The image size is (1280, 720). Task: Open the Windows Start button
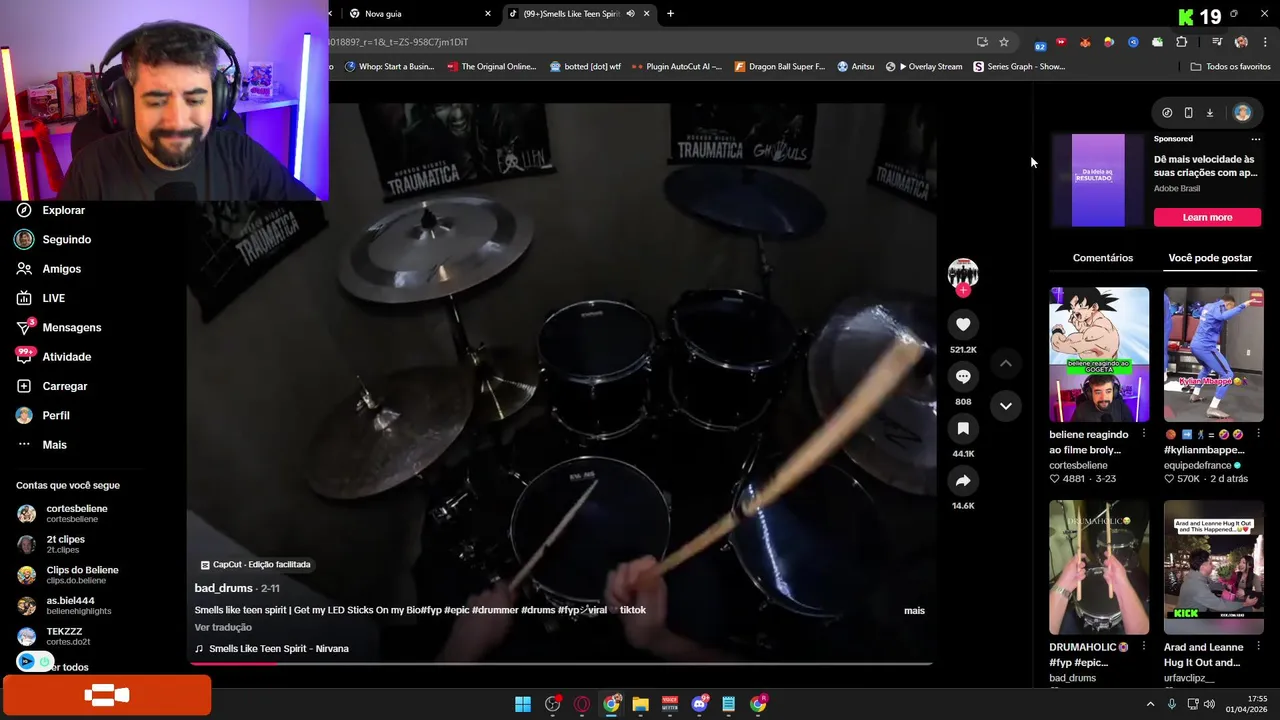tap(523, 704)
